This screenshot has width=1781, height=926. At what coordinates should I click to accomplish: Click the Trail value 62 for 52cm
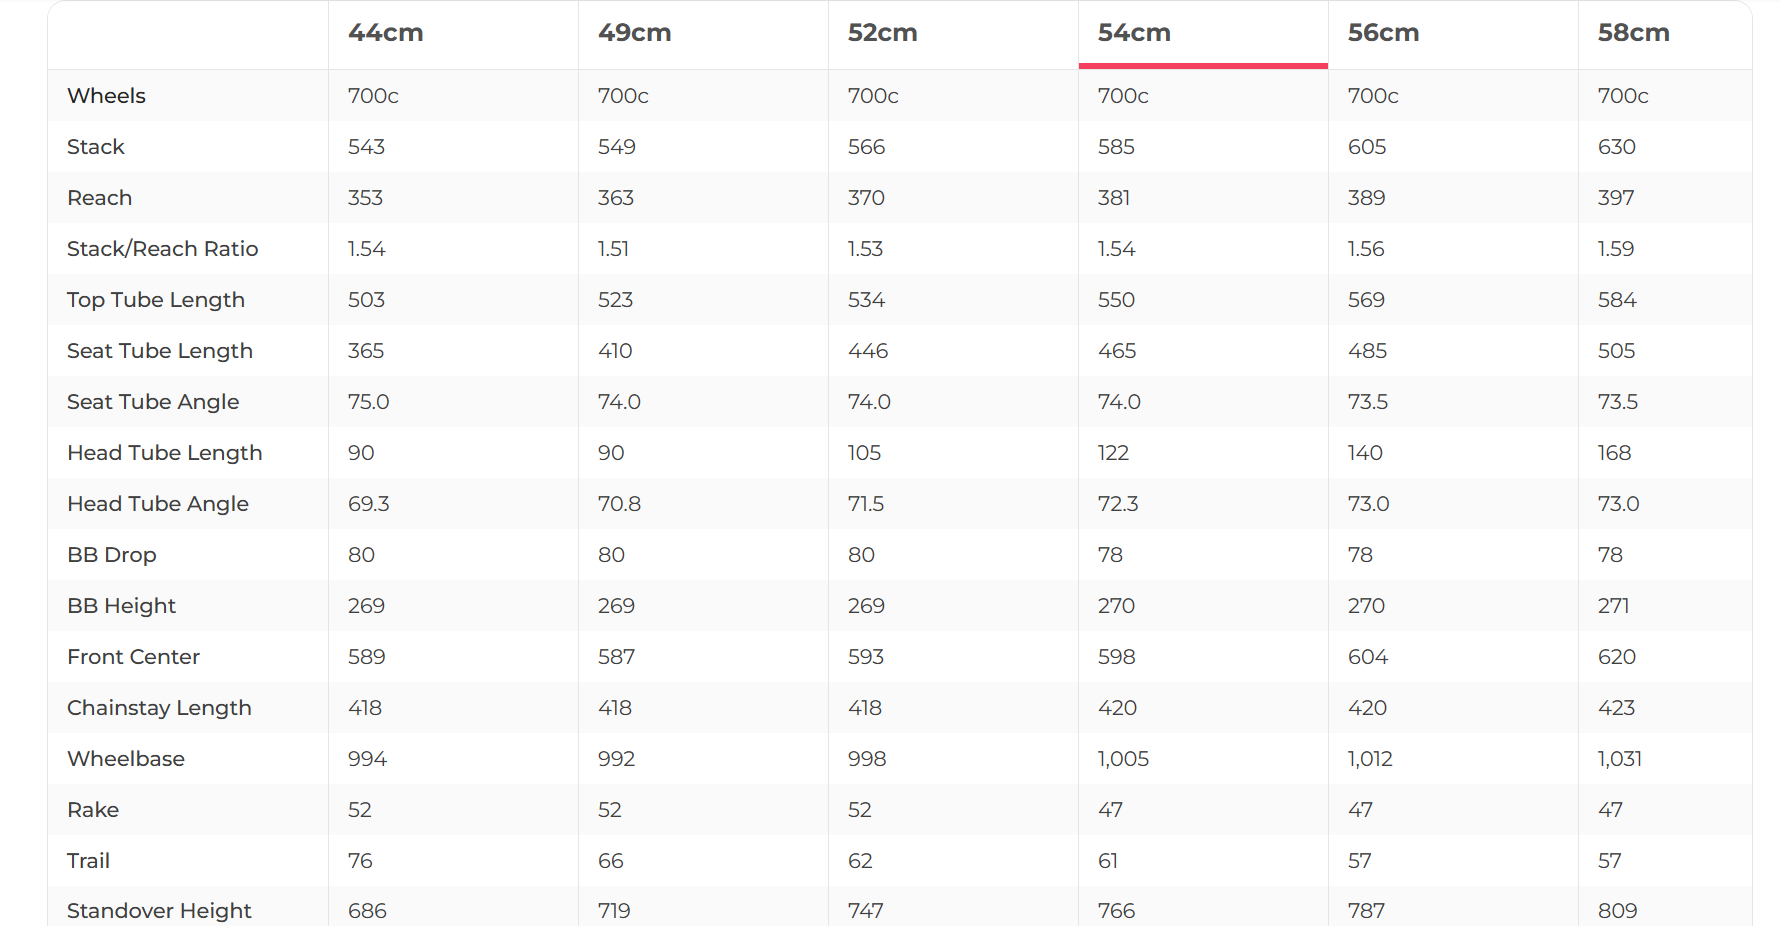860,861
